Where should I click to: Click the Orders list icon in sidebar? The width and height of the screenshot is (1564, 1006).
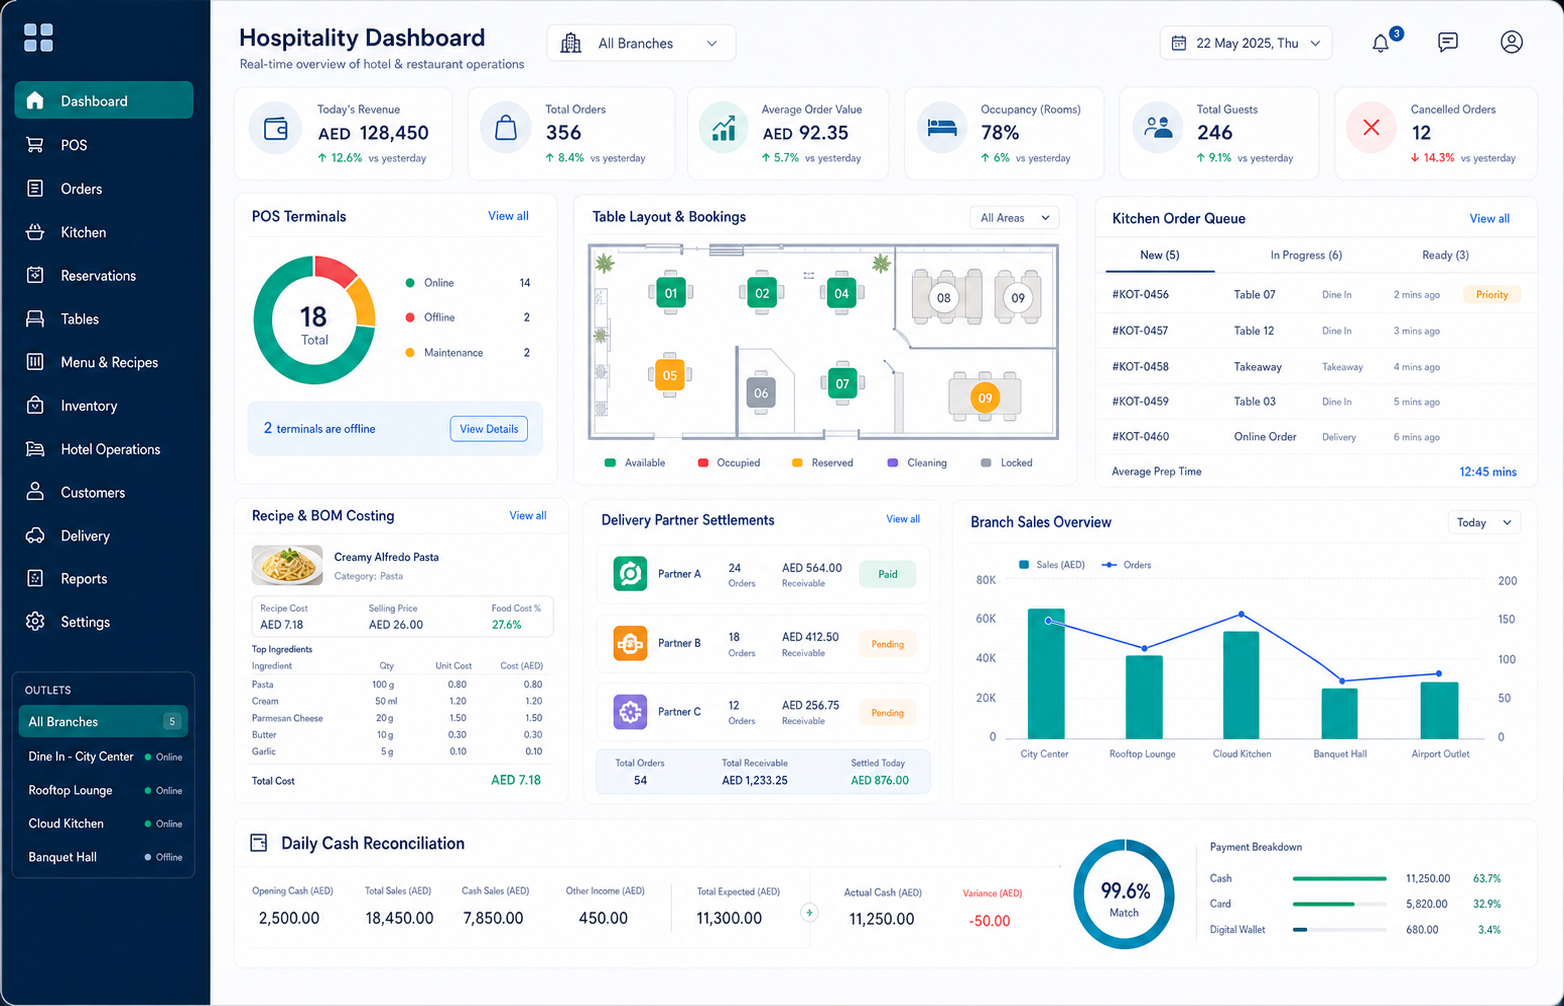pyautogui.click(x=35, y=188)
